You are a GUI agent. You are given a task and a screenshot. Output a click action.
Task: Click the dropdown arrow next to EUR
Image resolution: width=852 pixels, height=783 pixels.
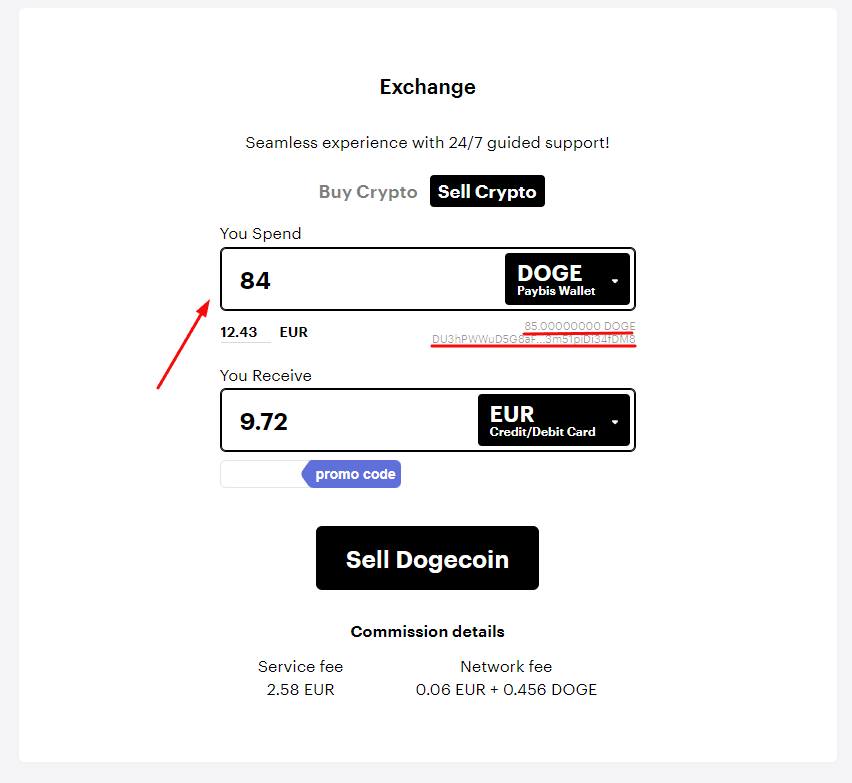[x=615, y=422]
